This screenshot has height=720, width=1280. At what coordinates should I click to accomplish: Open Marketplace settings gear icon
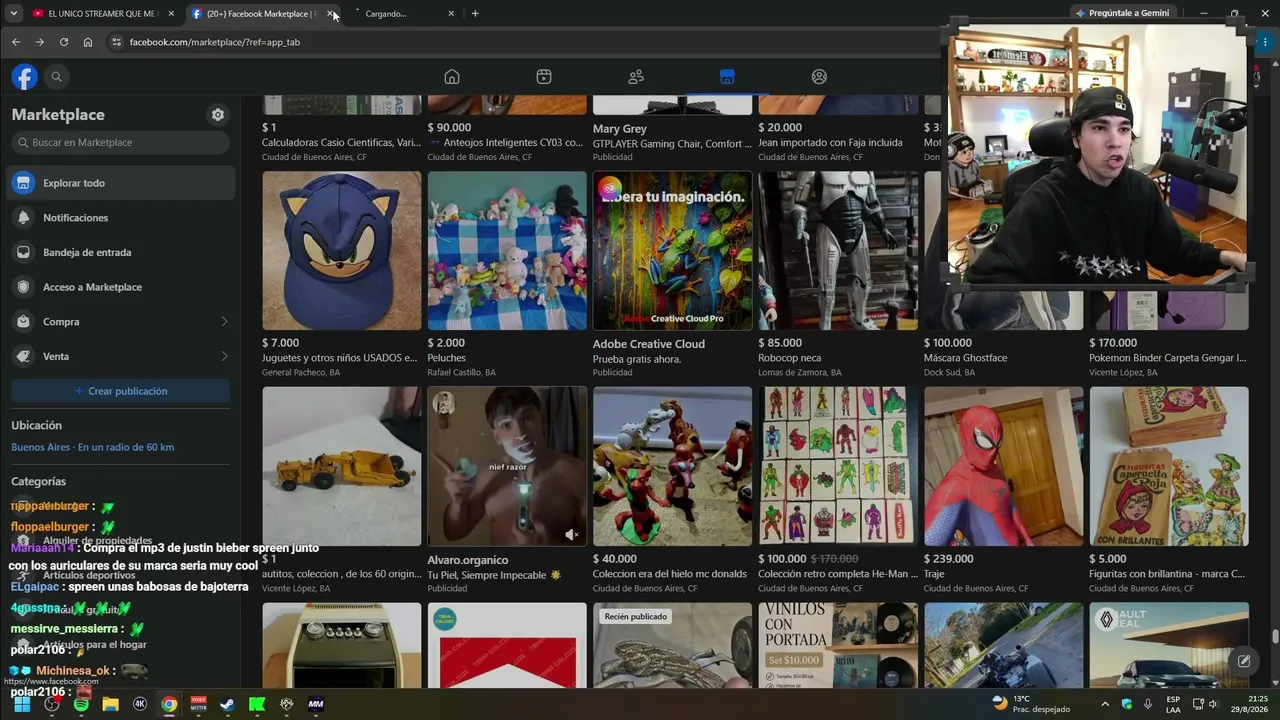point(218,115)
